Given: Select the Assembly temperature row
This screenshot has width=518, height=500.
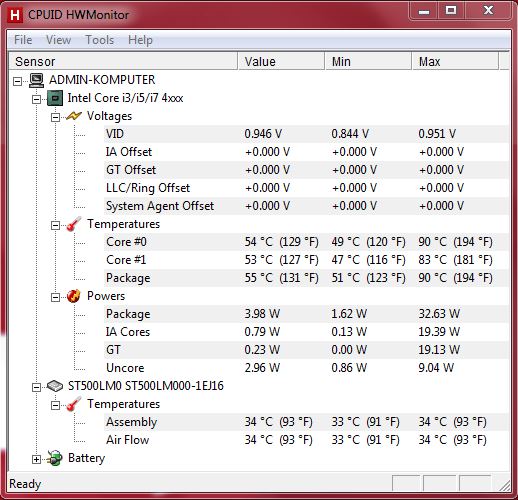Looking at the screenshot, I should coord(307,422).
